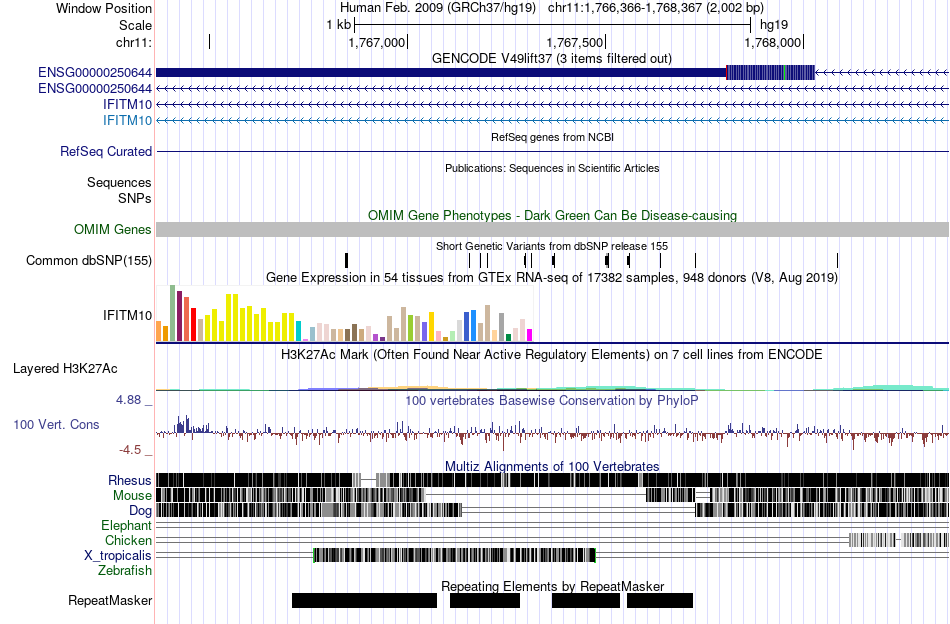Click the -4.5 lower conservation scale value
The height and width of the screenshot is (624, 950).
pos(130,450)
